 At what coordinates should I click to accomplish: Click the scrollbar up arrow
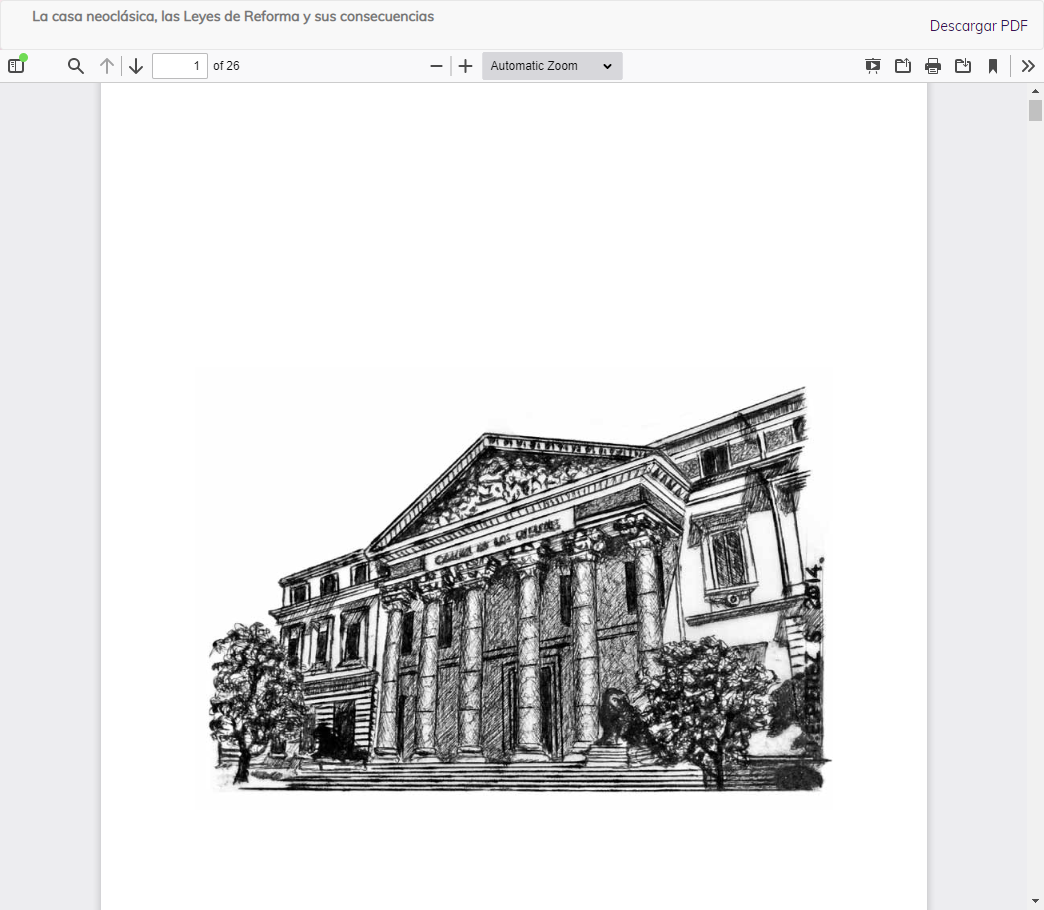click(x=1035, y=91)
